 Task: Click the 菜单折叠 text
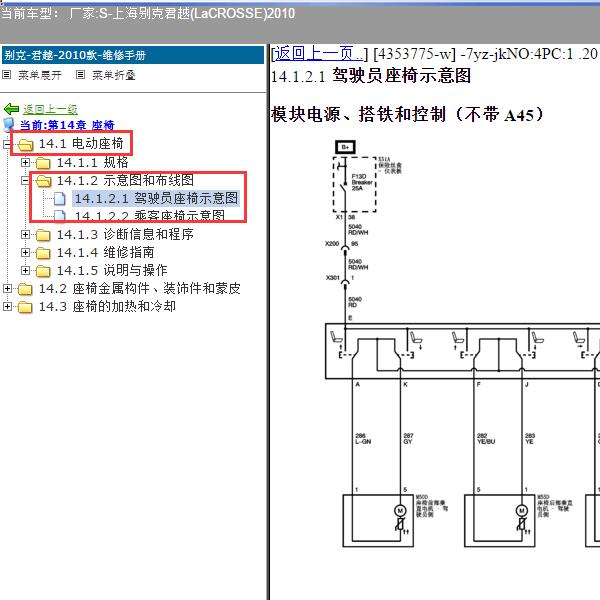click(114, 75)
